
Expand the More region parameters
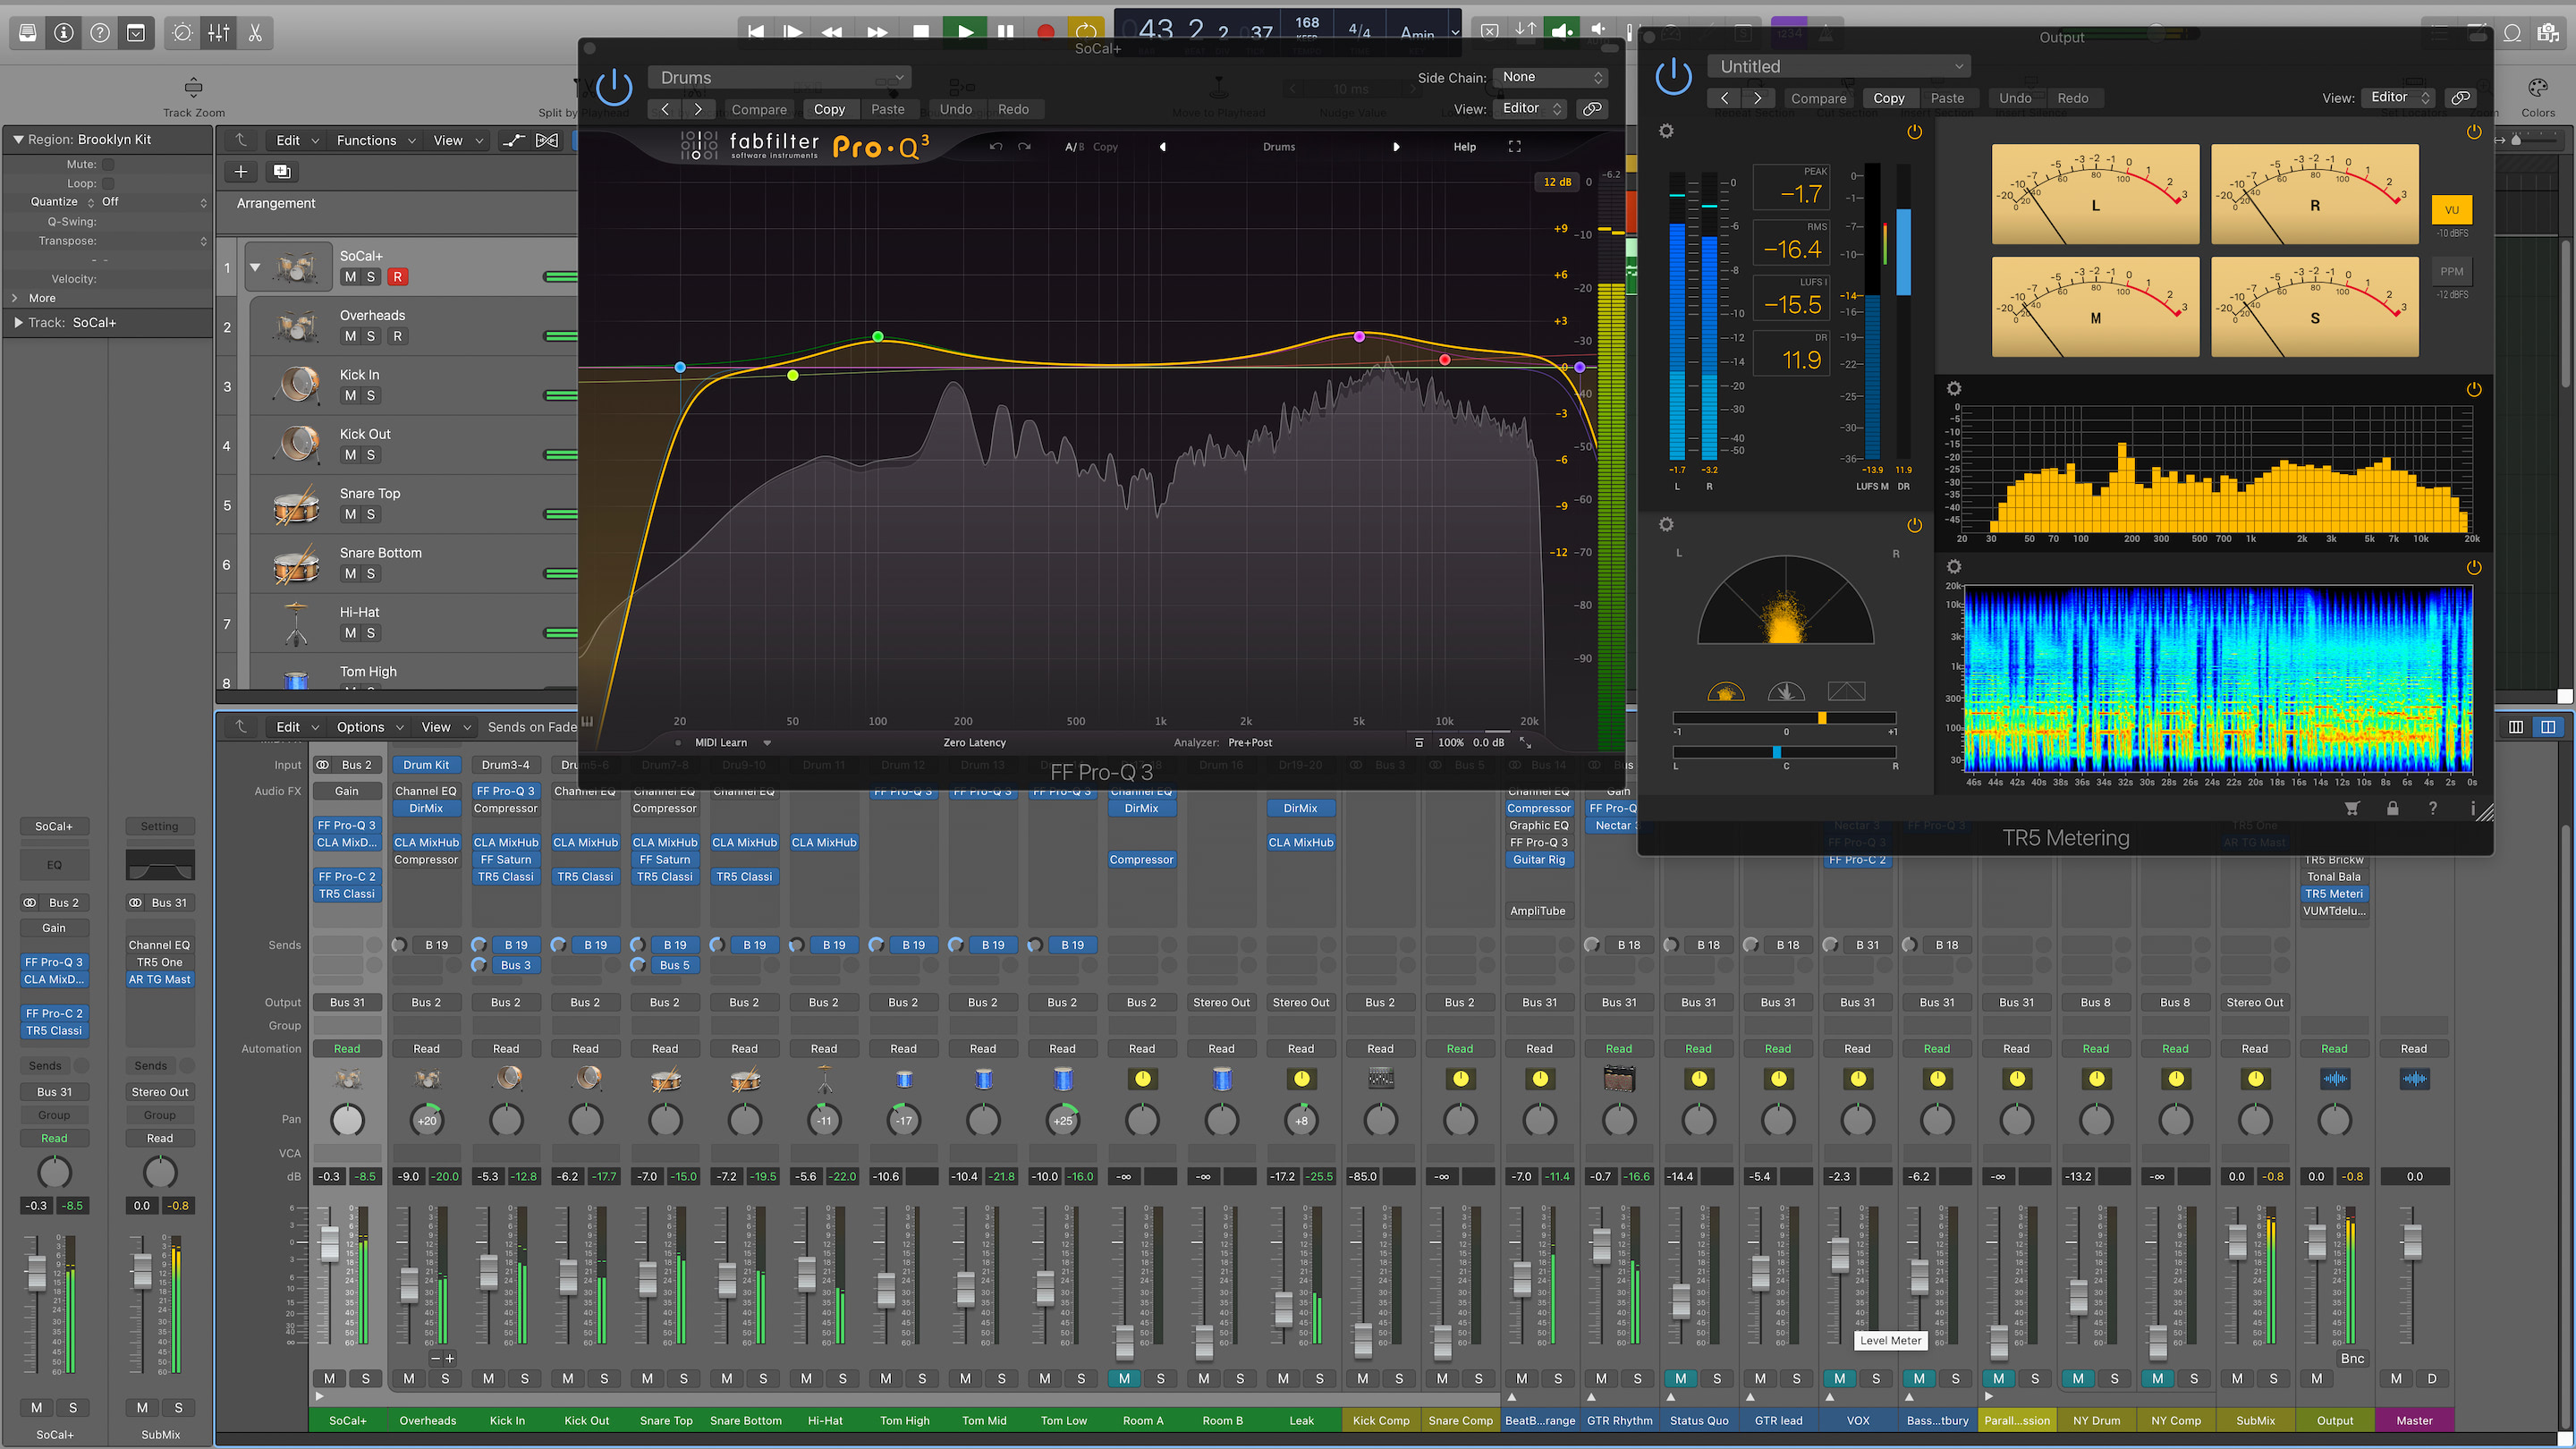[x=14, y=298]
